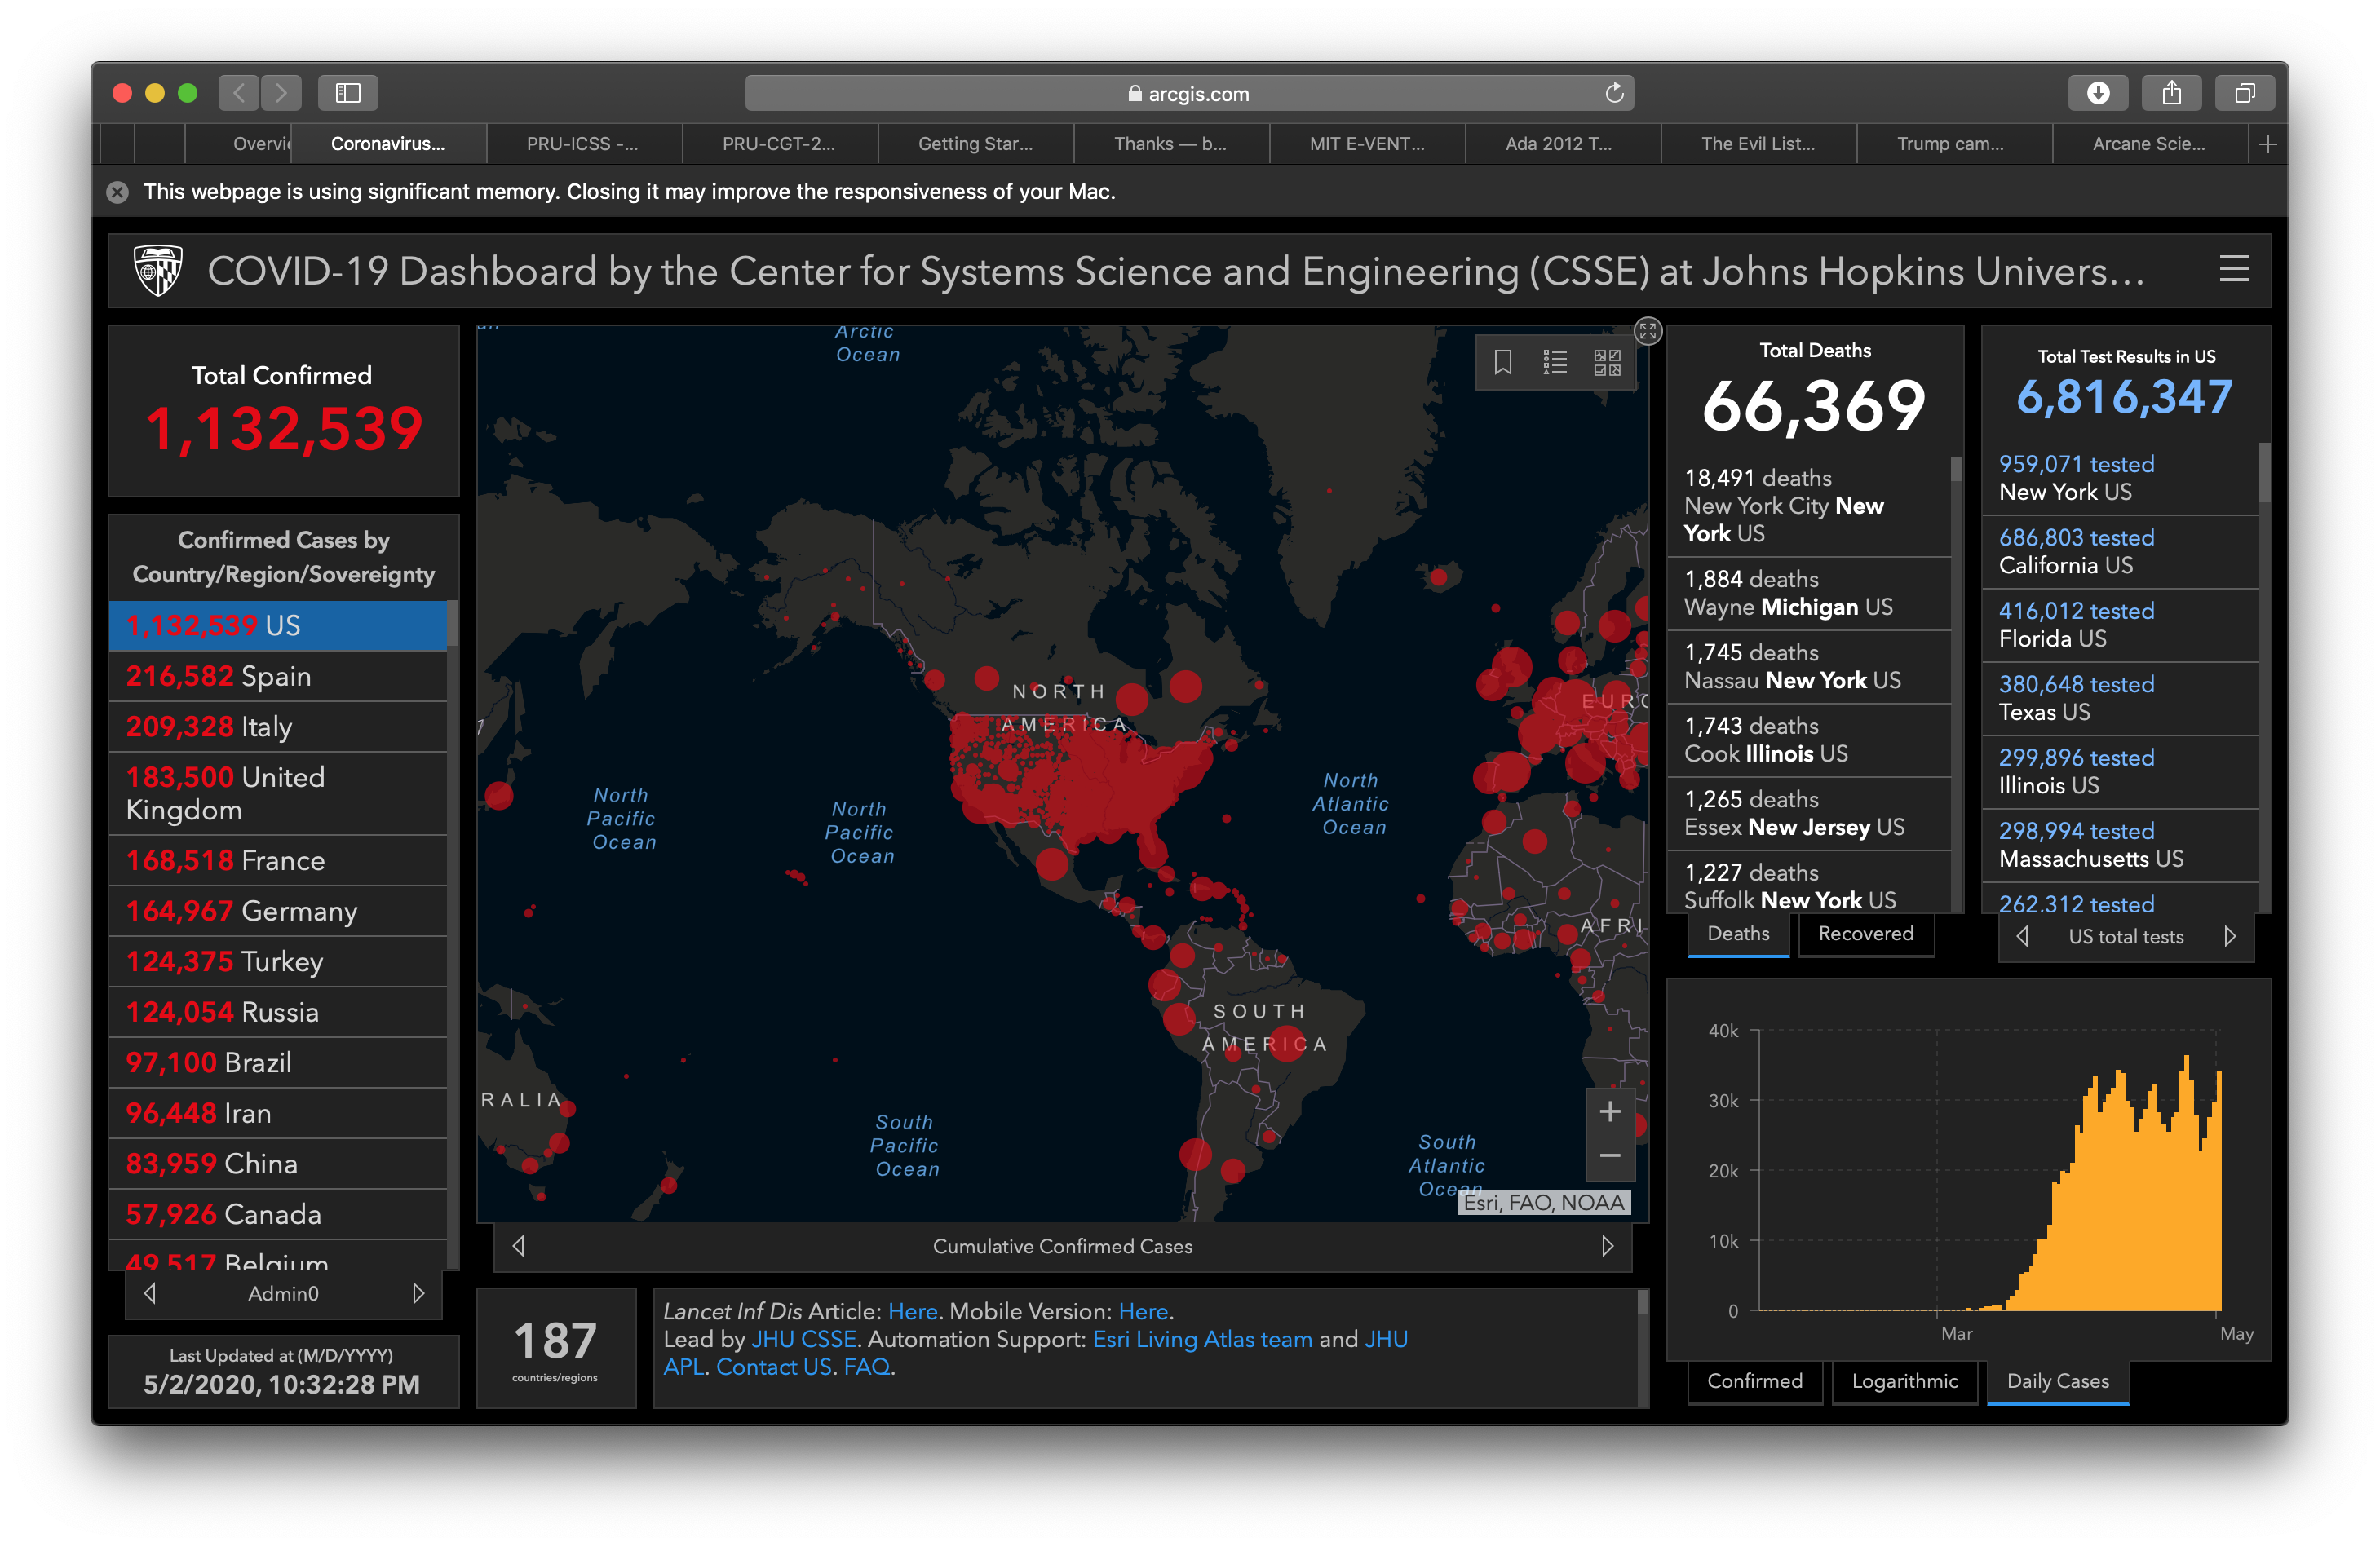This screenshot has width=2380, height=1546.
Task: Zoom out on the map
Action: 1610,1156
